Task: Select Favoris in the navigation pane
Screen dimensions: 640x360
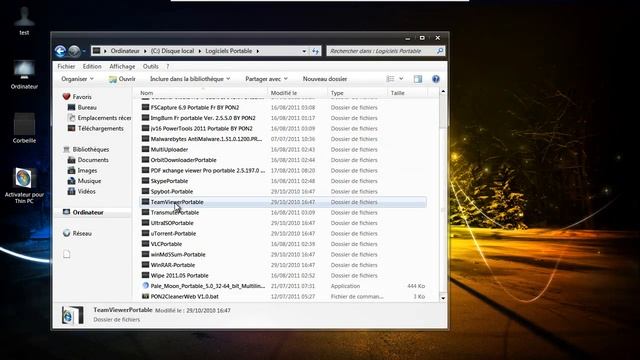Action: 77,97
